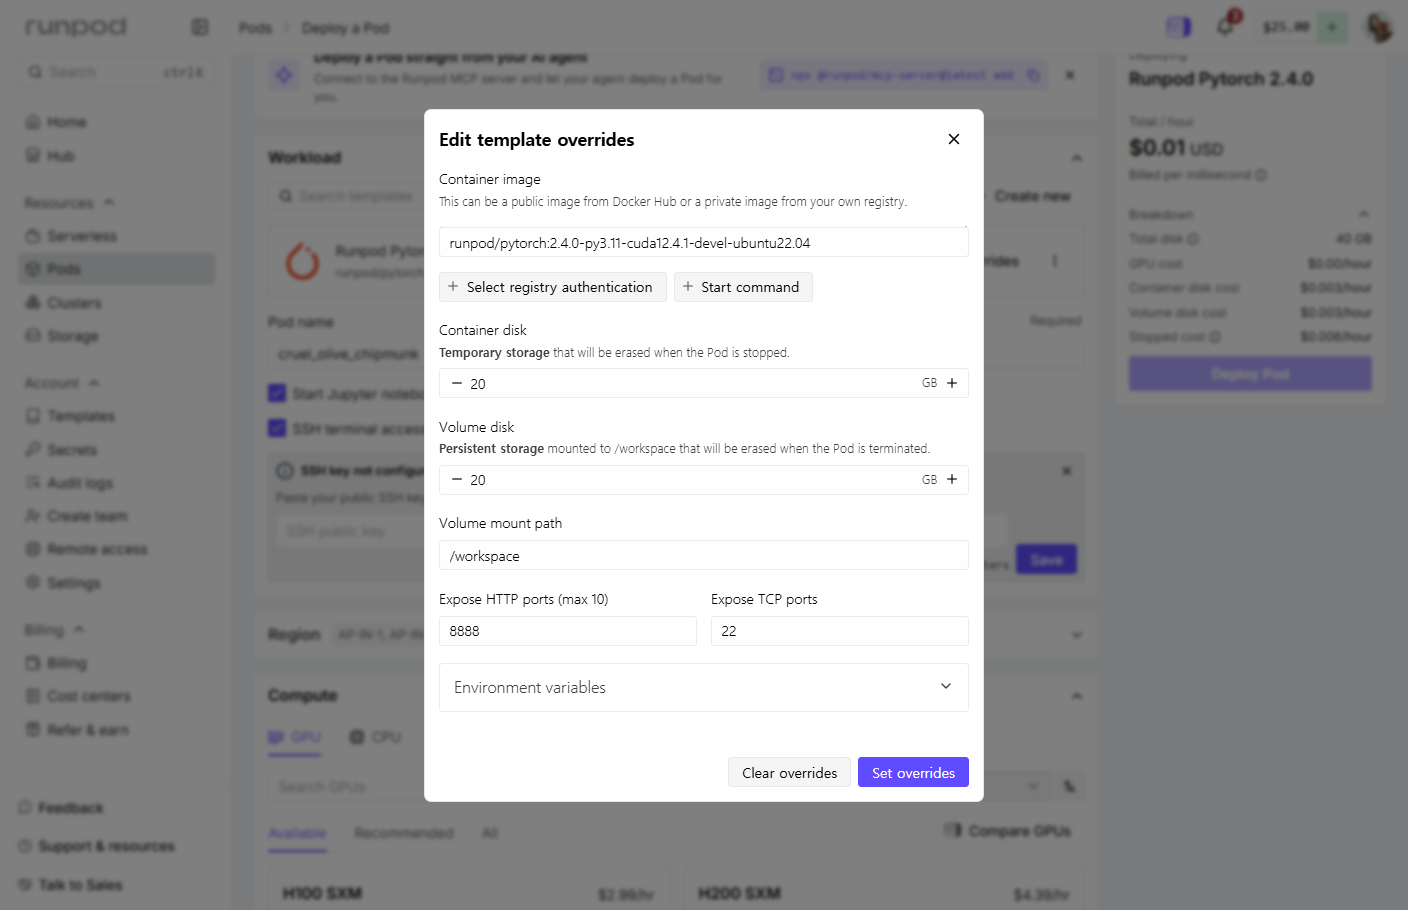Focus the Volume mount path field

704,555
